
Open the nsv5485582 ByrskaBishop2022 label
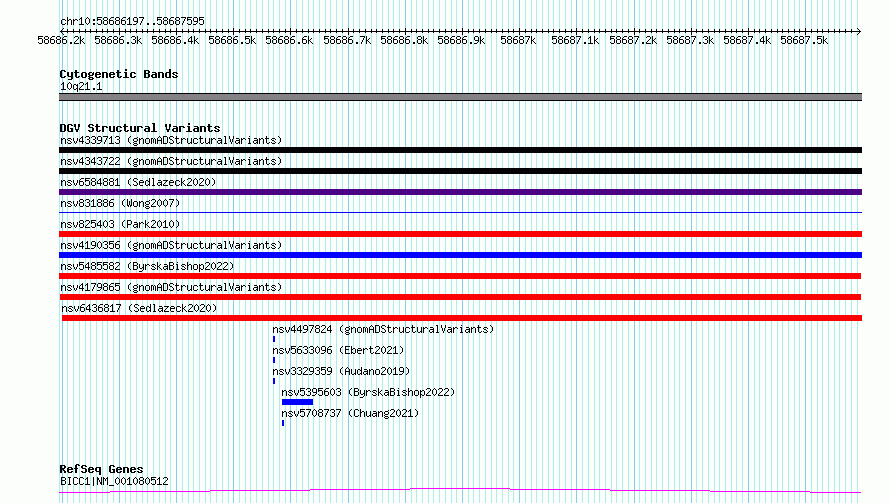(147, 266)
